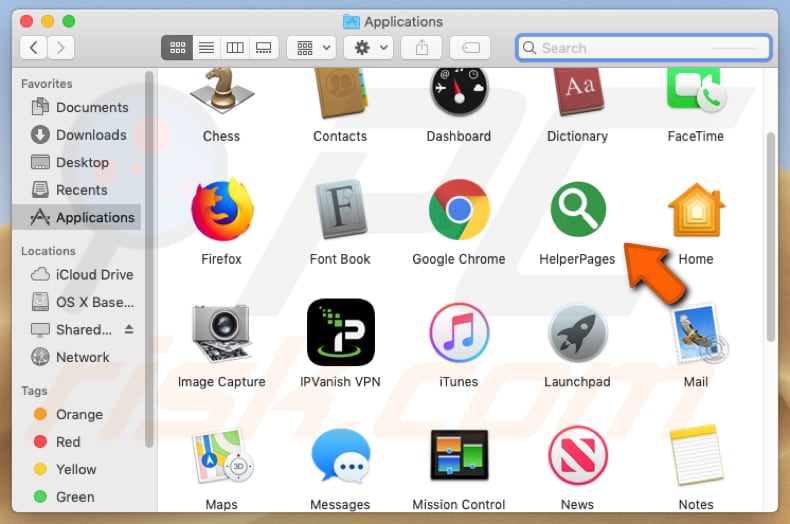Click into the Search field

click(643, 48)
